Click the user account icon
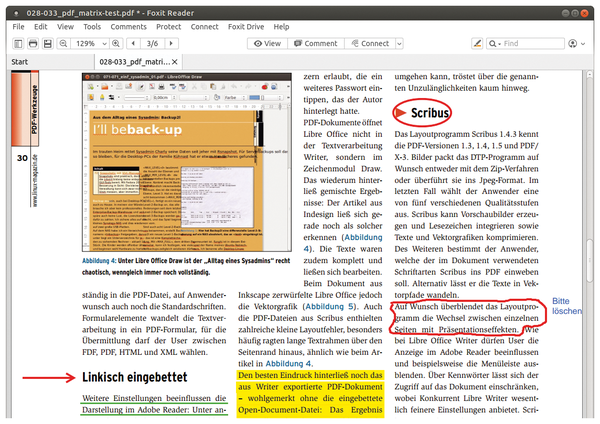600x424 pixels. click(572, 44)
